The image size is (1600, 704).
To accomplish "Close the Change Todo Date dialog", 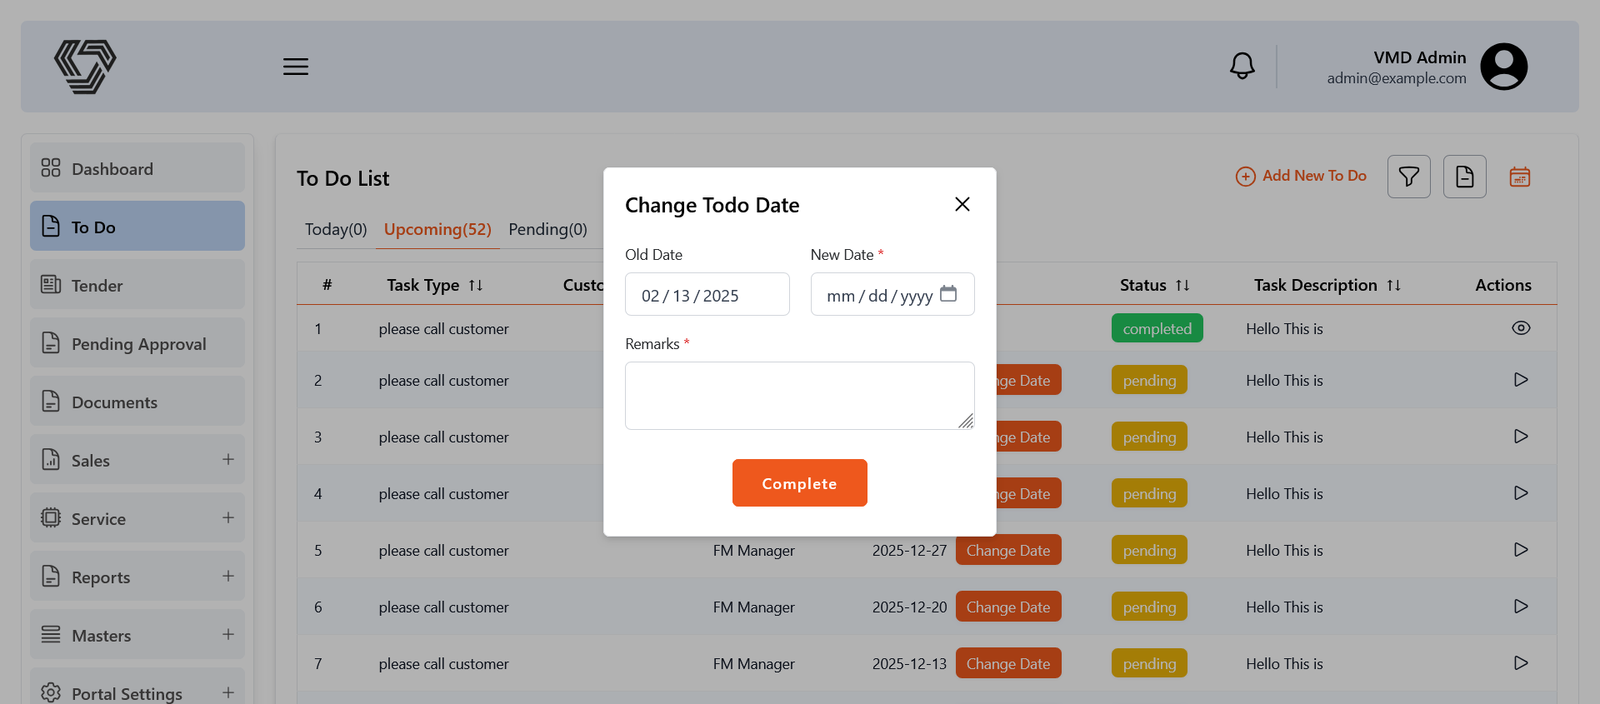I will (x=962, y=204).
